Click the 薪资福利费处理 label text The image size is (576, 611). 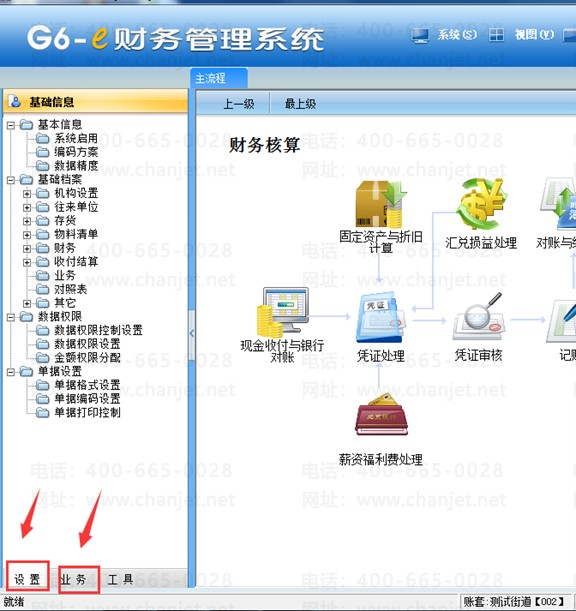pyautogui.click(x=381, y=459)
